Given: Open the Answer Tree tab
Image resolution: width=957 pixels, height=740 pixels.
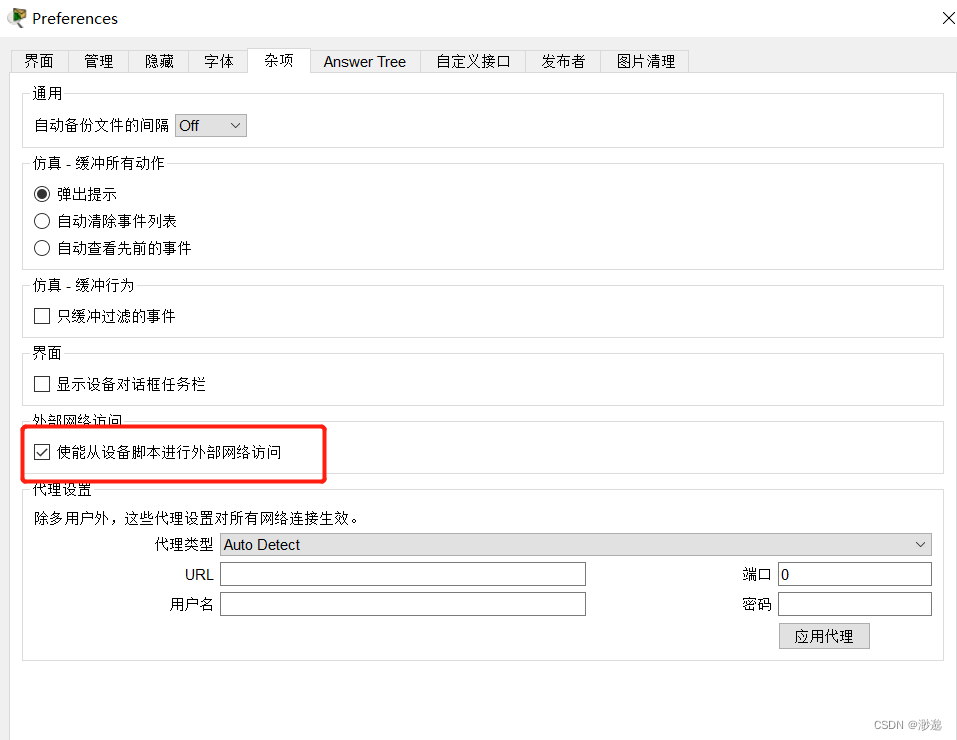Looking at the screenshot, I should click(x=365, y=62).
